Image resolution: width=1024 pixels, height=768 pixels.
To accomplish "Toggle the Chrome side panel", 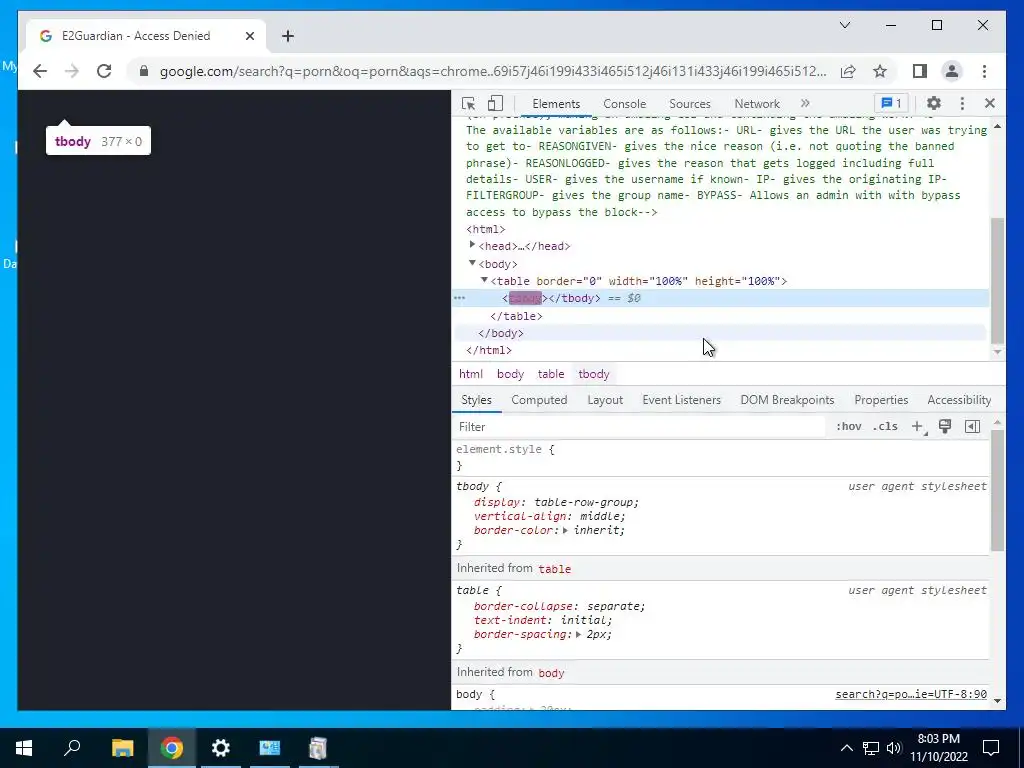I will [920, 71].
